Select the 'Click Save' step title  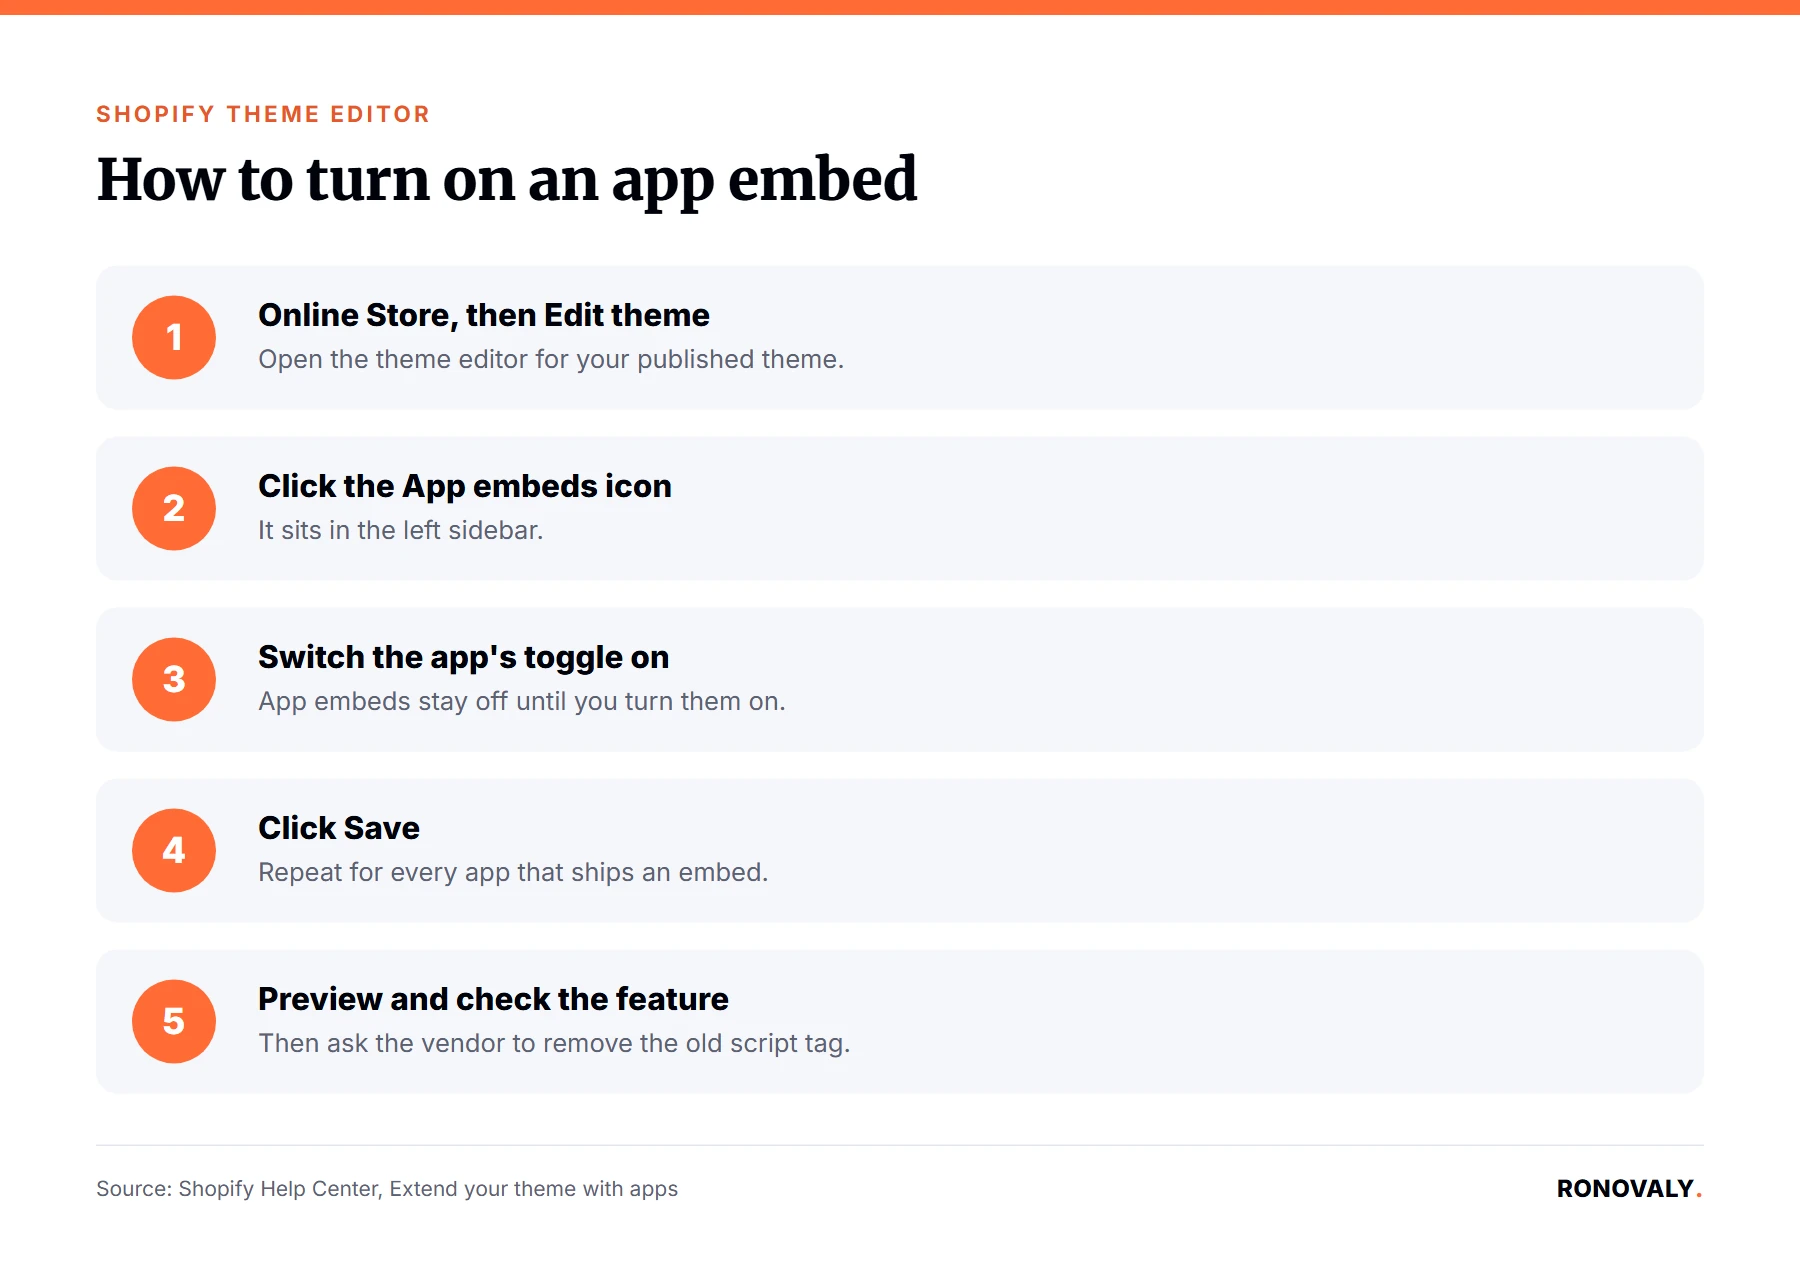click(339, 828)
